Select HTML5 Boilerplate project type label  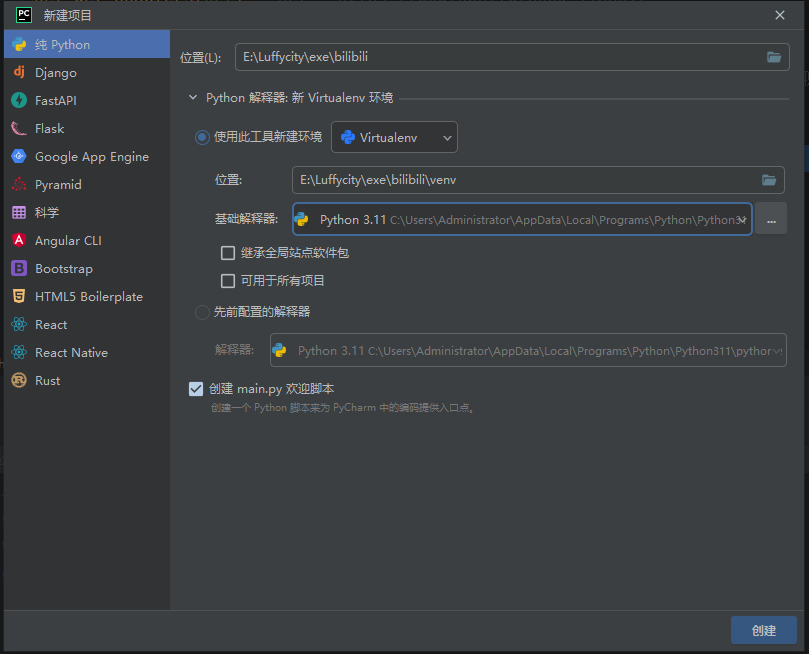coord(89,297)
